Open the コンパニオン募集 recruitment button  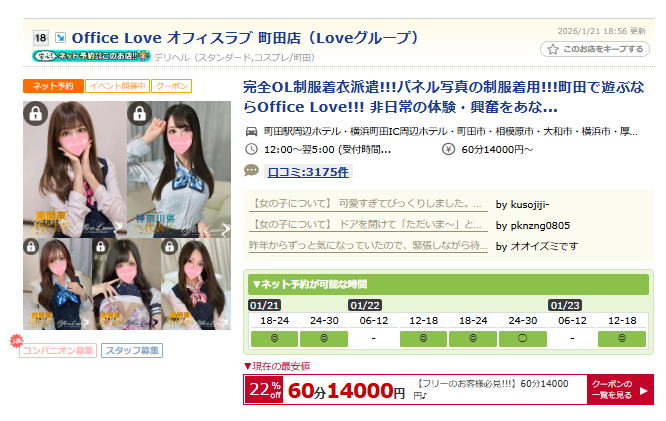tap(58, 350)
